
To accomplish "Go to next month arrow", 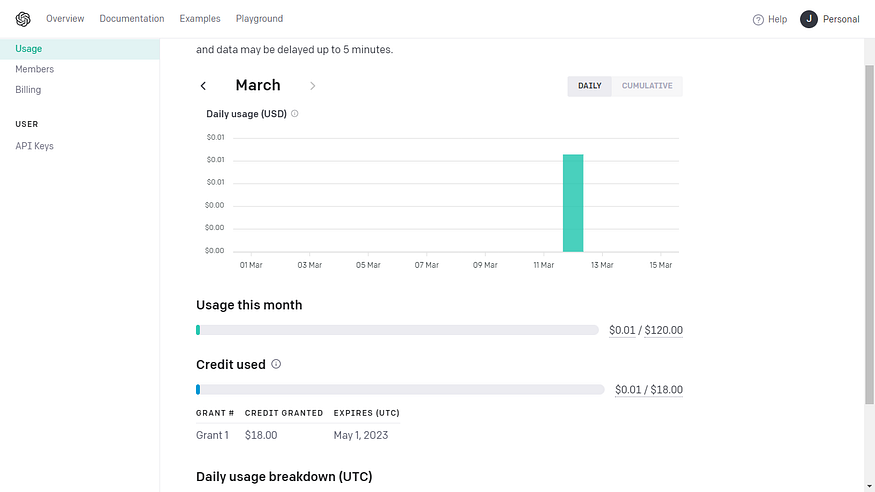I will [x=312, y=86].
